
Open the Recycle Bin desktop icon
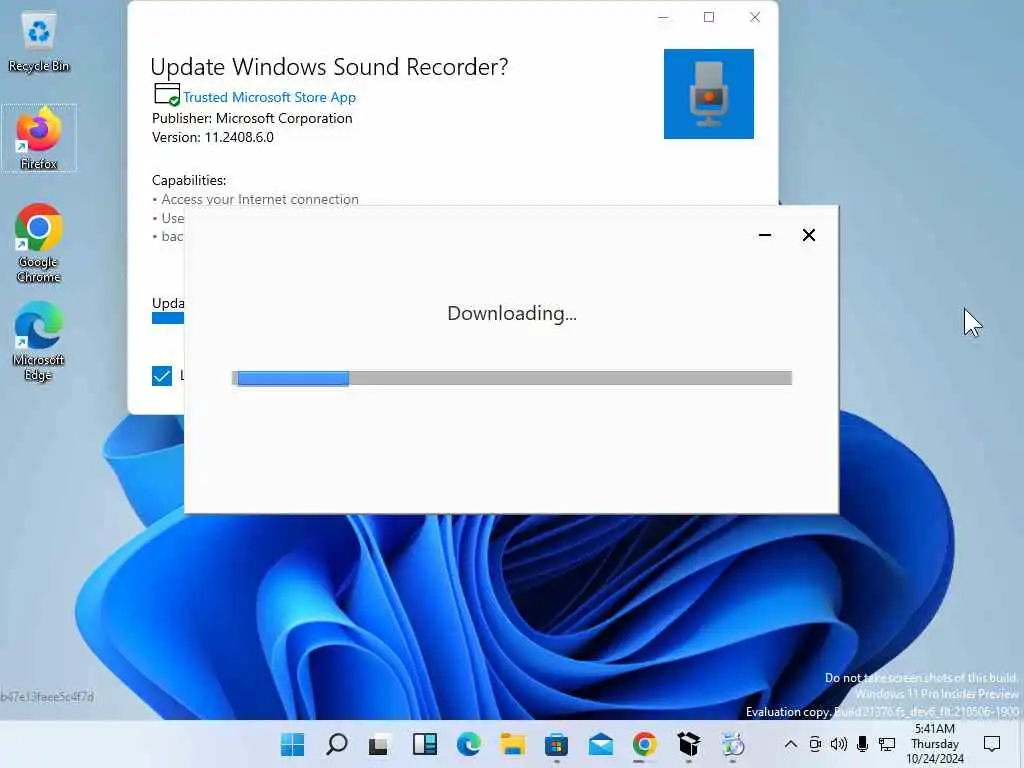tap(39, 42)
